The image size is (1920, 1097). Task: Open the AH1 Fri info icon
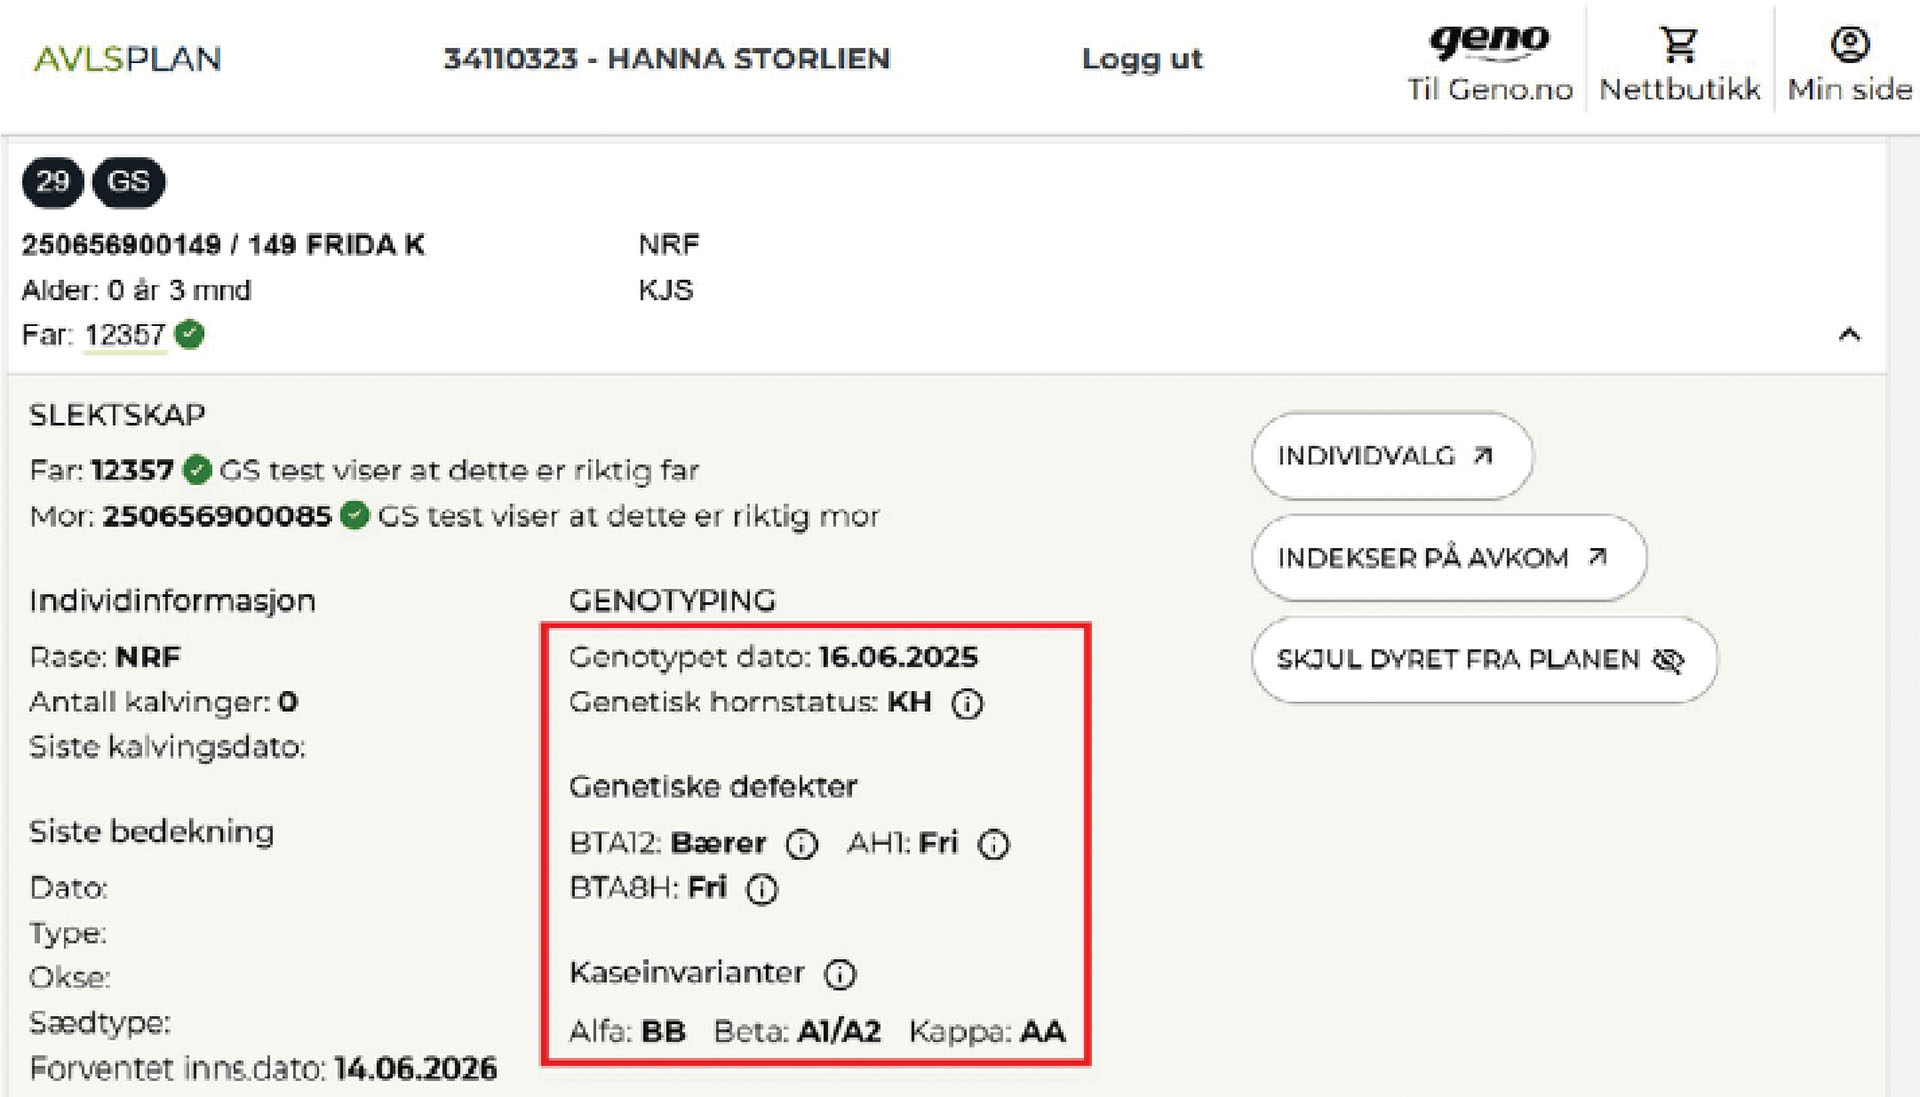tap(993, 845)
